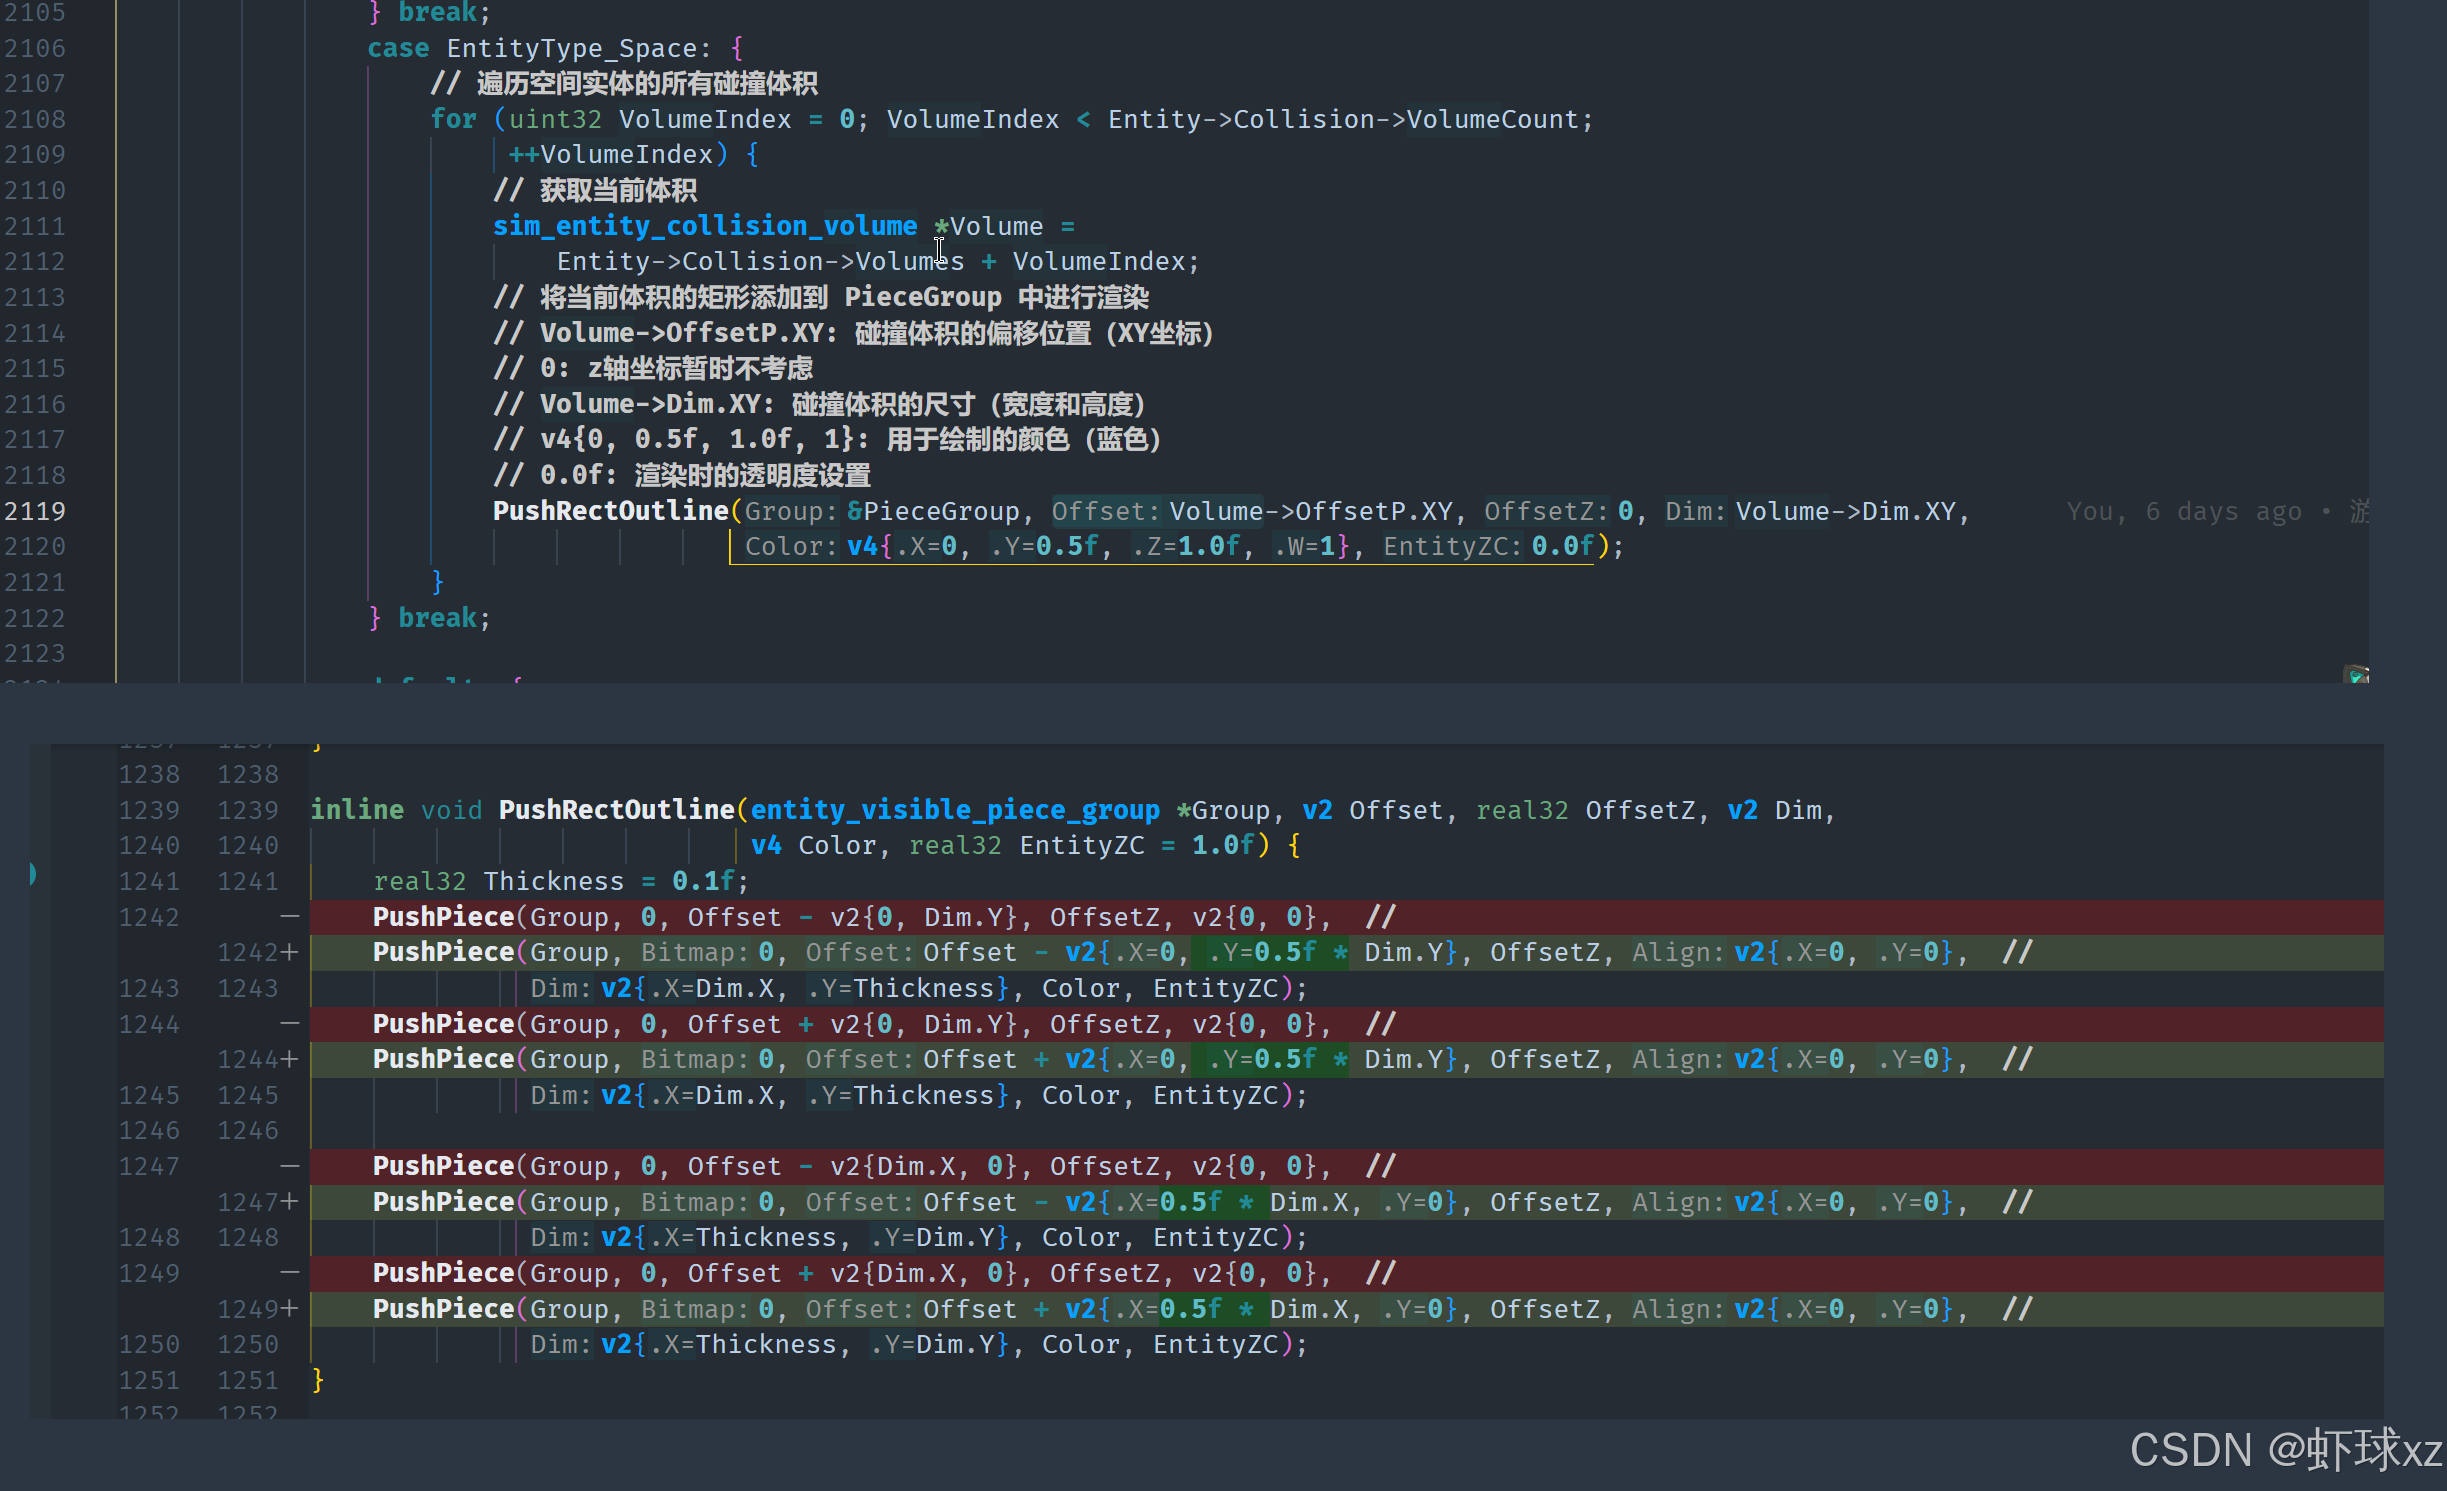Screen dimensions: 2447x1491
Task: Click Volume->OffsetP.XY argument on line 2119
Action: [x=1311, y=511]
